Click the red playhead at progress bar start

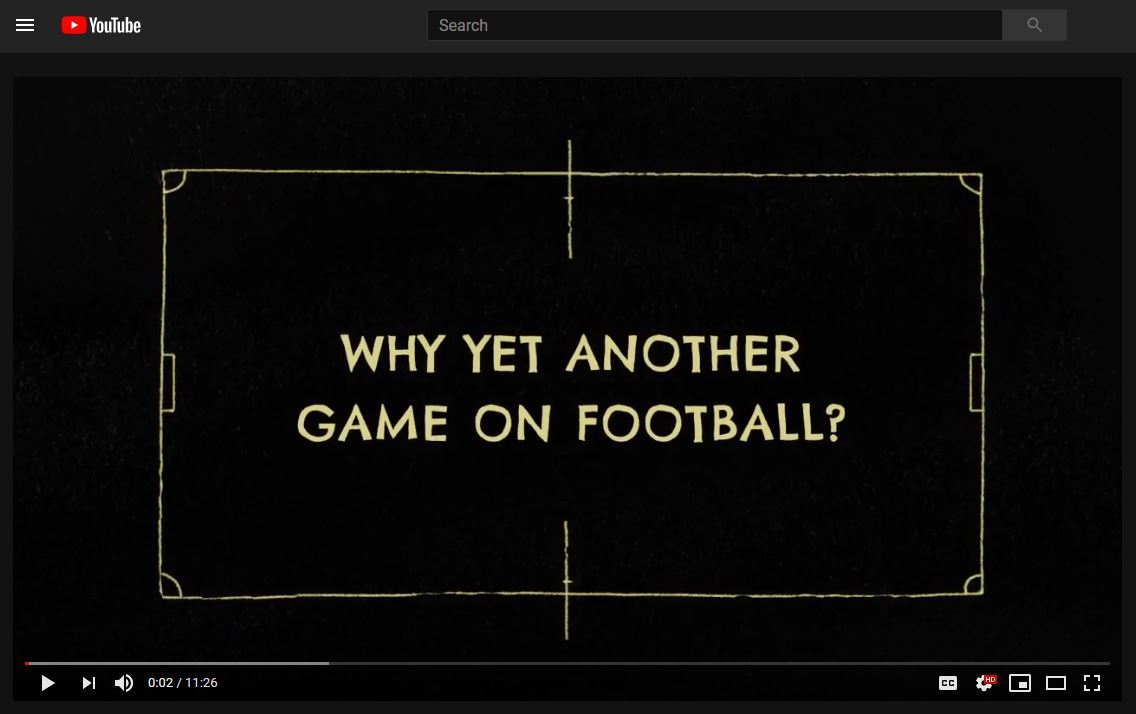28,663
